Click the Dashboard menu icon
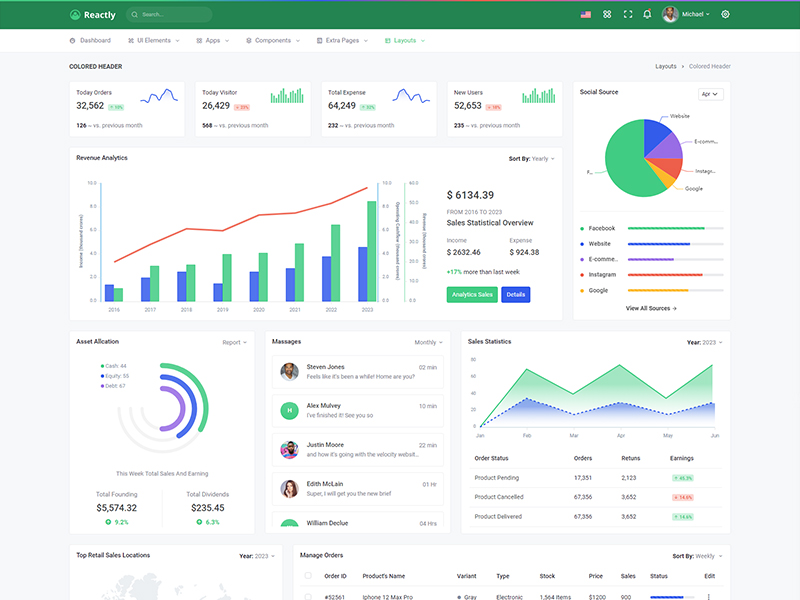This screenshot has height=600, width=800. (72, 40)
